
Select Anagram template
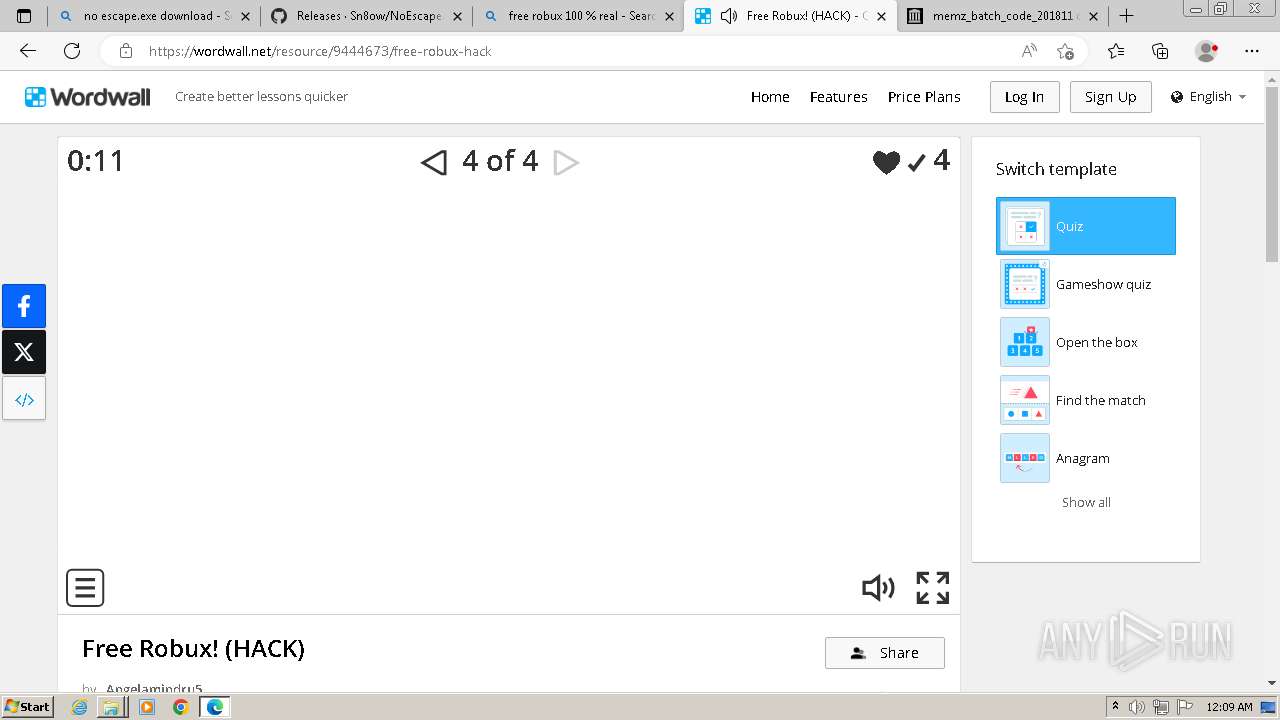(1086, 458)
